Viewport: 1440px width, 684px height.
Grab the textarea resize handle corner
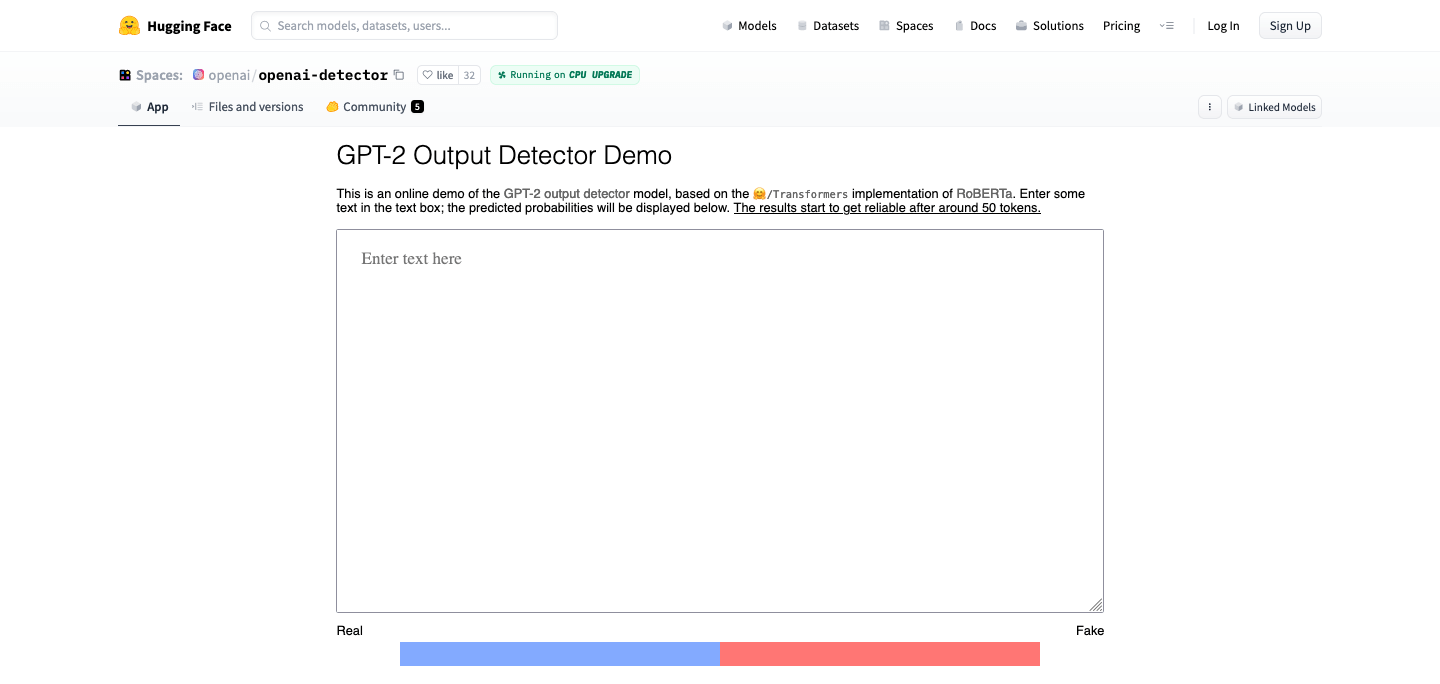(x=1096, y=605)
